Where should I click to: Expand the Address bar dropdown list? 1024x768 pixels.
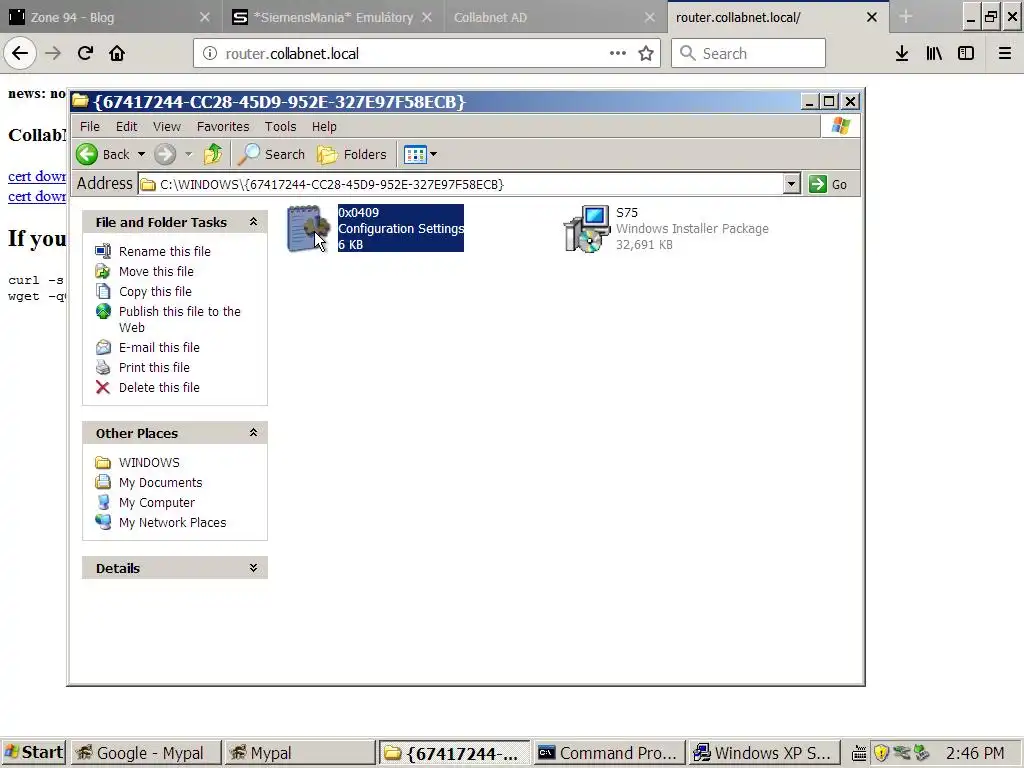click(791, 184)
